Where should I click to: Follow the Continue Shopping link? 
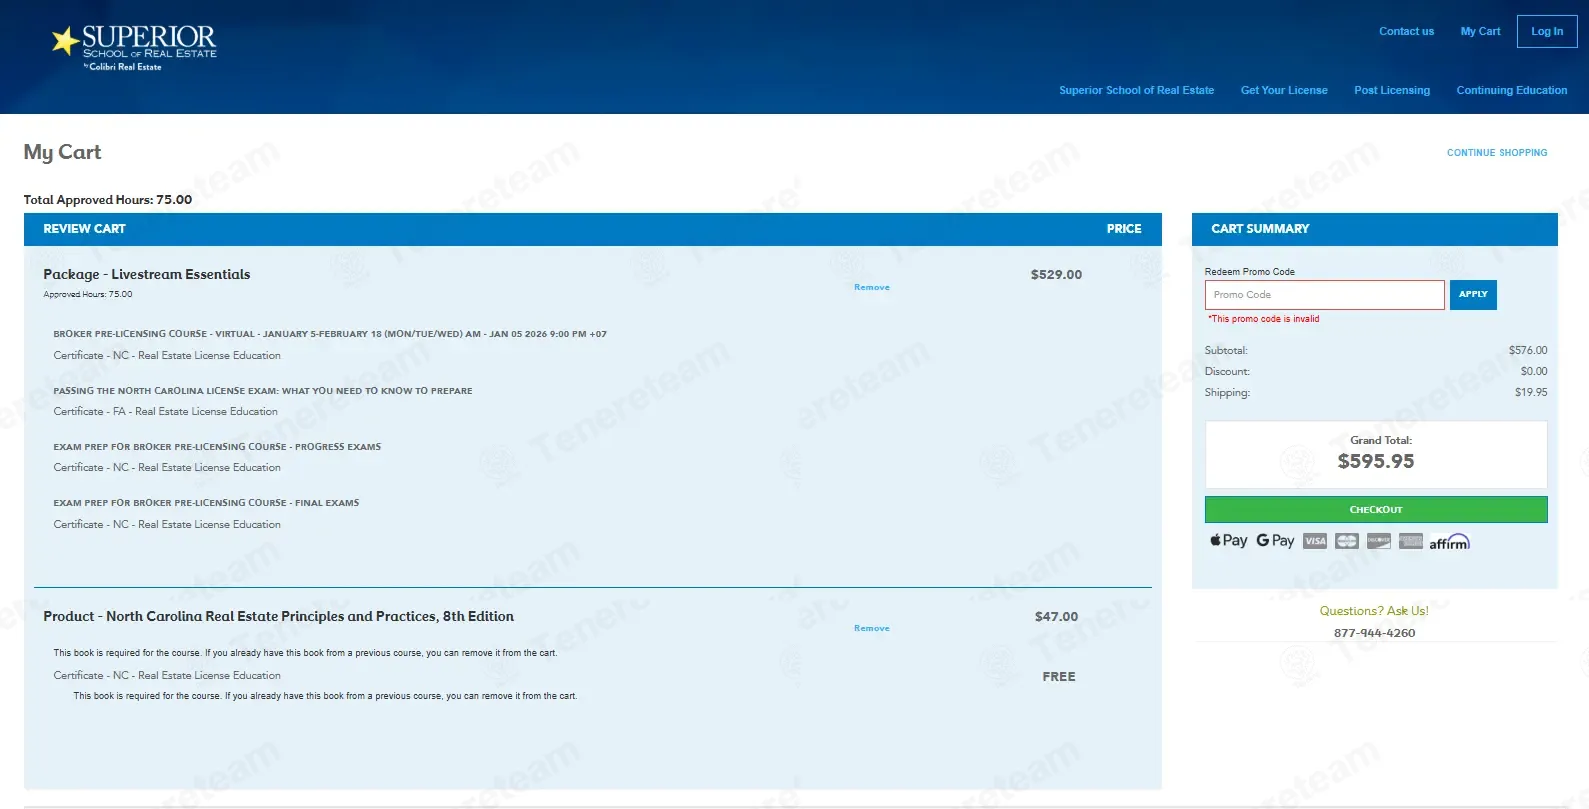point(1496,153)
